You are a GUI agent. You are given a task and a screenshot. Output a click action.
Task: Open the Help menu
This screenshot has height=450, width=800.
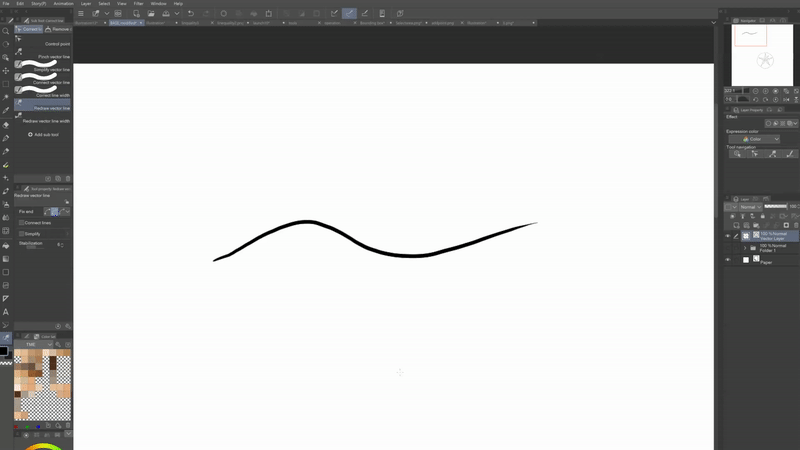point(178,4)
